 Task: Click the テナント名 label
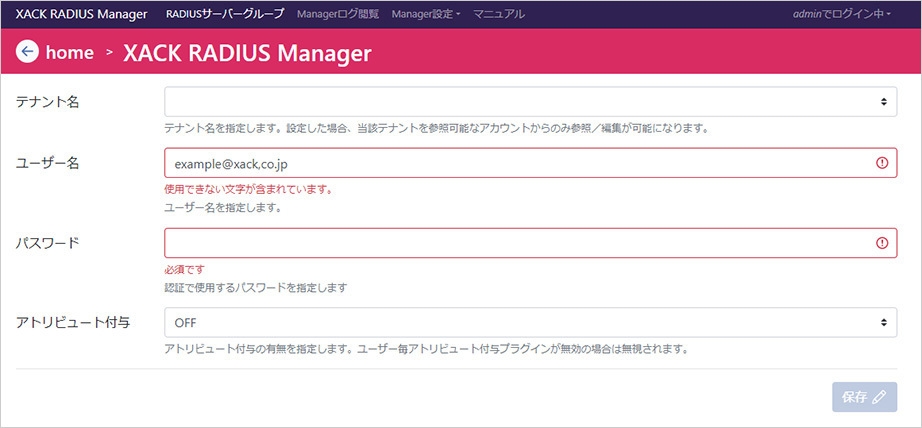(48, 102)
